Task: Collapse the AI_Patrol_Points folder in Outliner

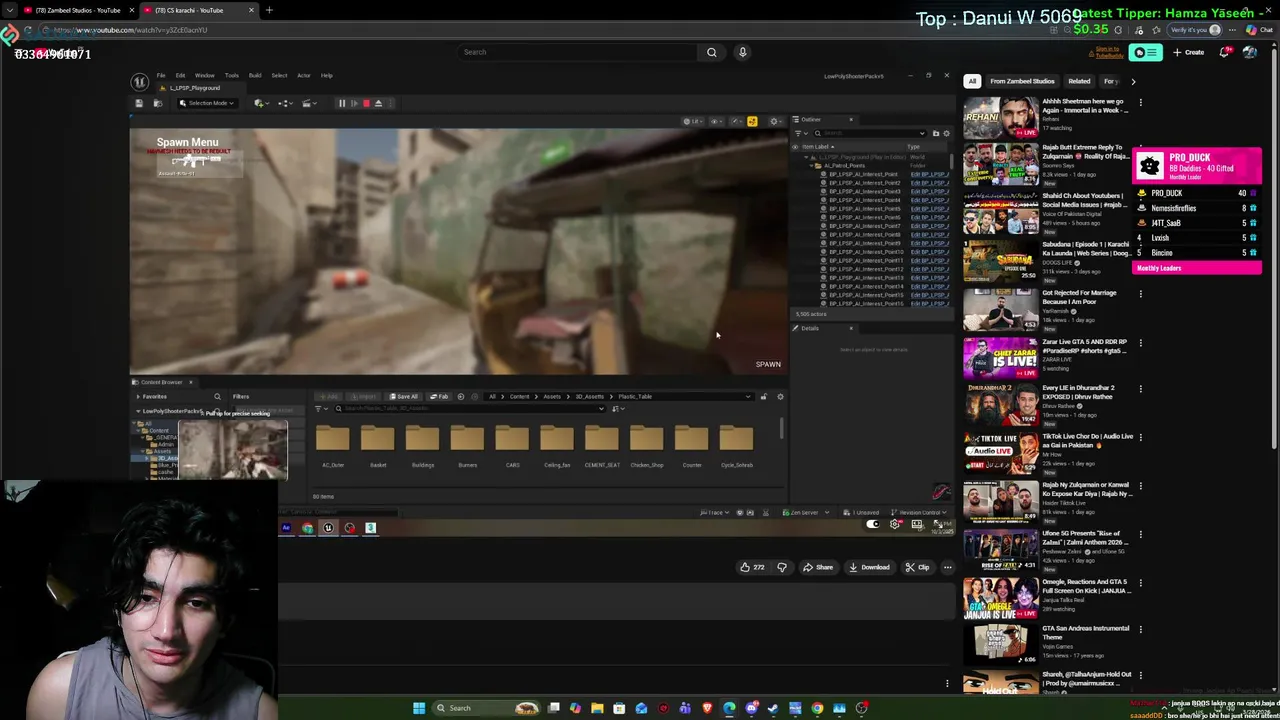Action: pyautogui.click(x=809, y=166)
